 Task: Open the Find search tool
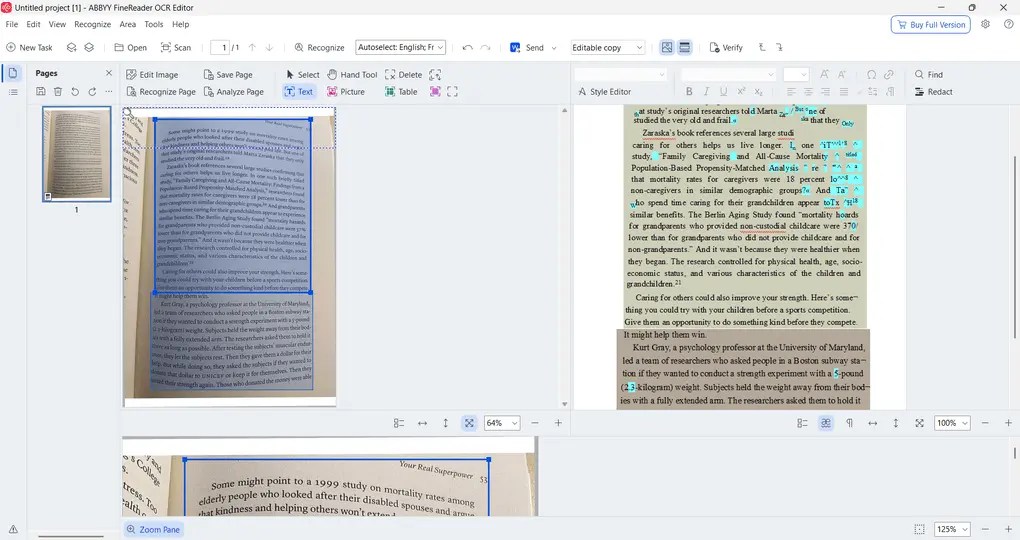click(x=928, y=75)
